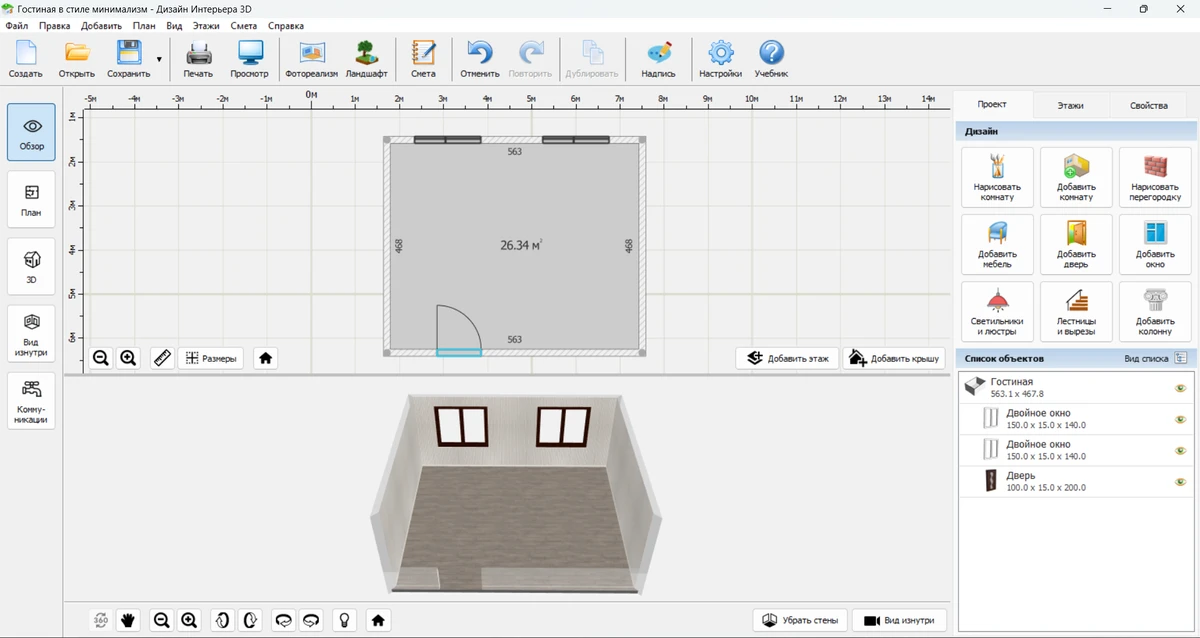Click the Вид изнутри camera button below the 3D view
This screenshot has width=1200, height=638.
pos(899,620)
